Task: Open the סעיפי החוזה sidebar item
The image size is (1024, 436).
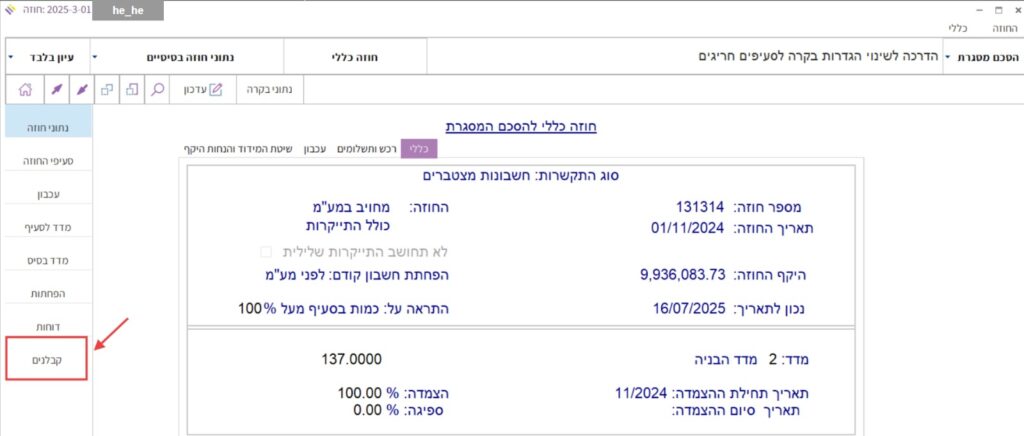Action: click(x=47, y=160)
